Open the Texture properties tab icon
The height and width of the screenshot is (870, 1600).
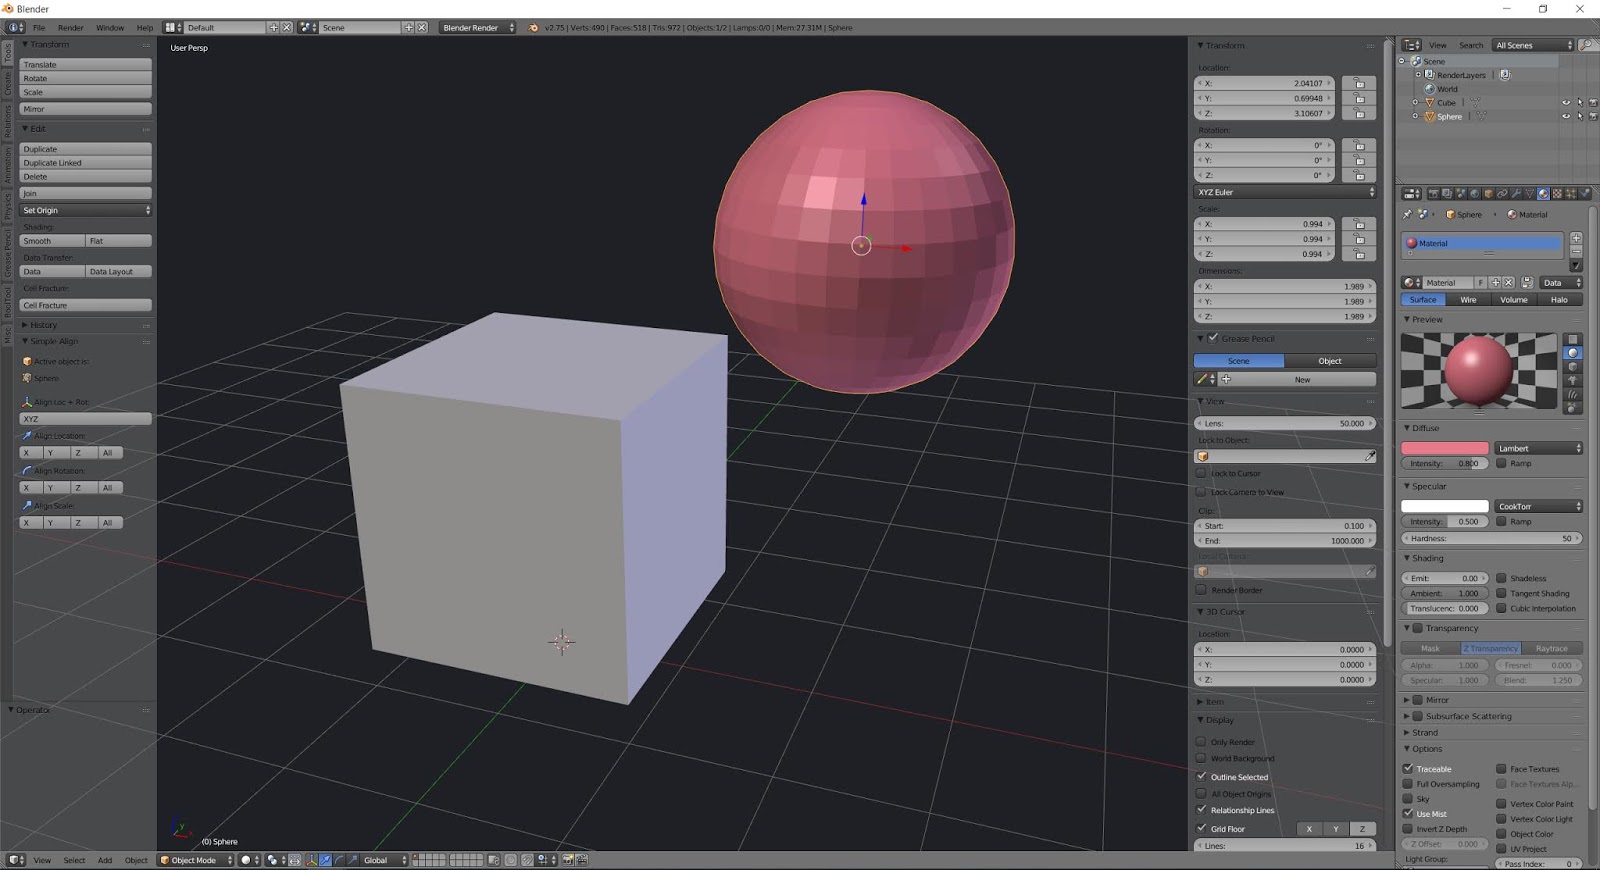coord(1557,193)
